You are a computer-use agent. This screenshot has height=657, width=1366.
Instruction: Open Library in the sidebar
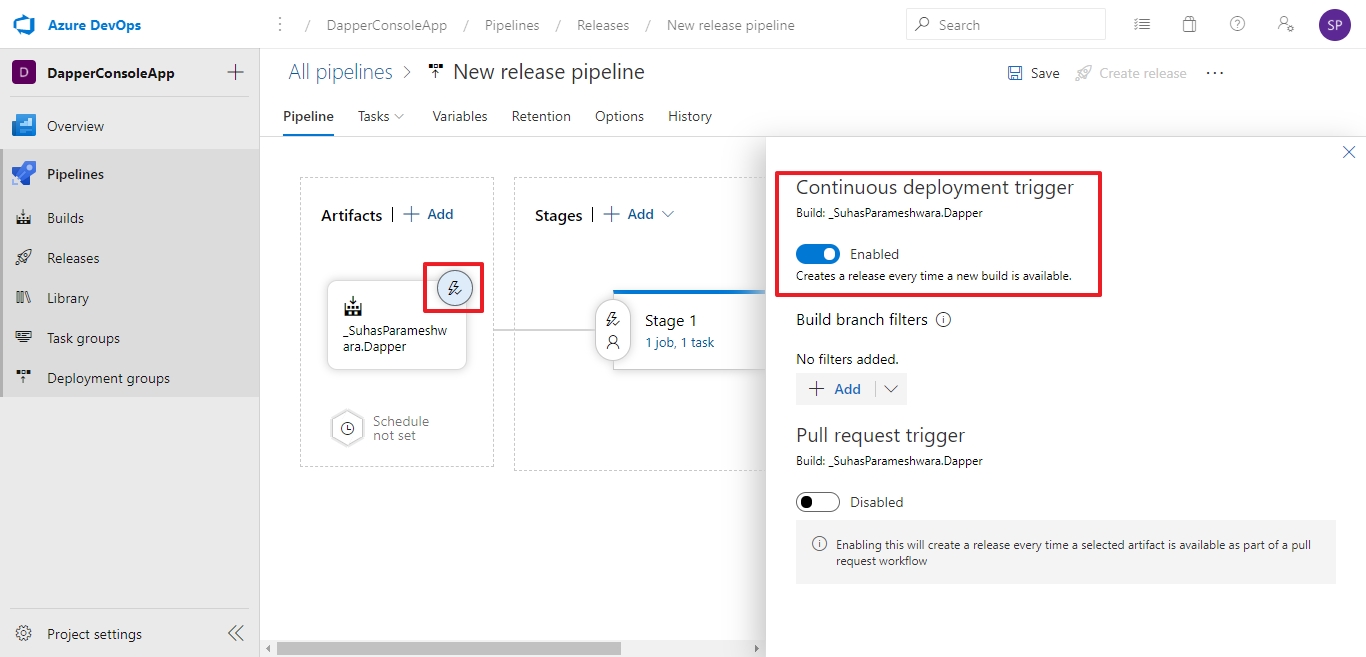[x=130, y=298]
